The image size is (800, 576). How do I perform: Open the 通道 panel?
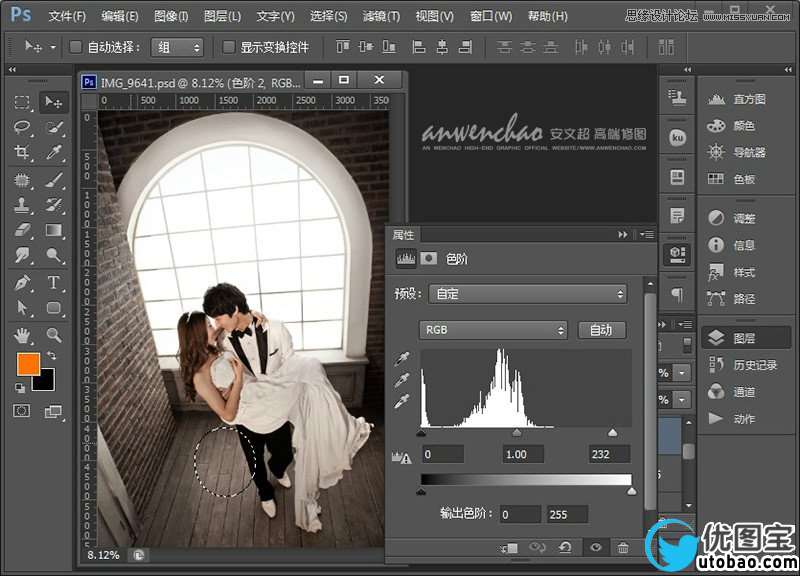point(731,392)
